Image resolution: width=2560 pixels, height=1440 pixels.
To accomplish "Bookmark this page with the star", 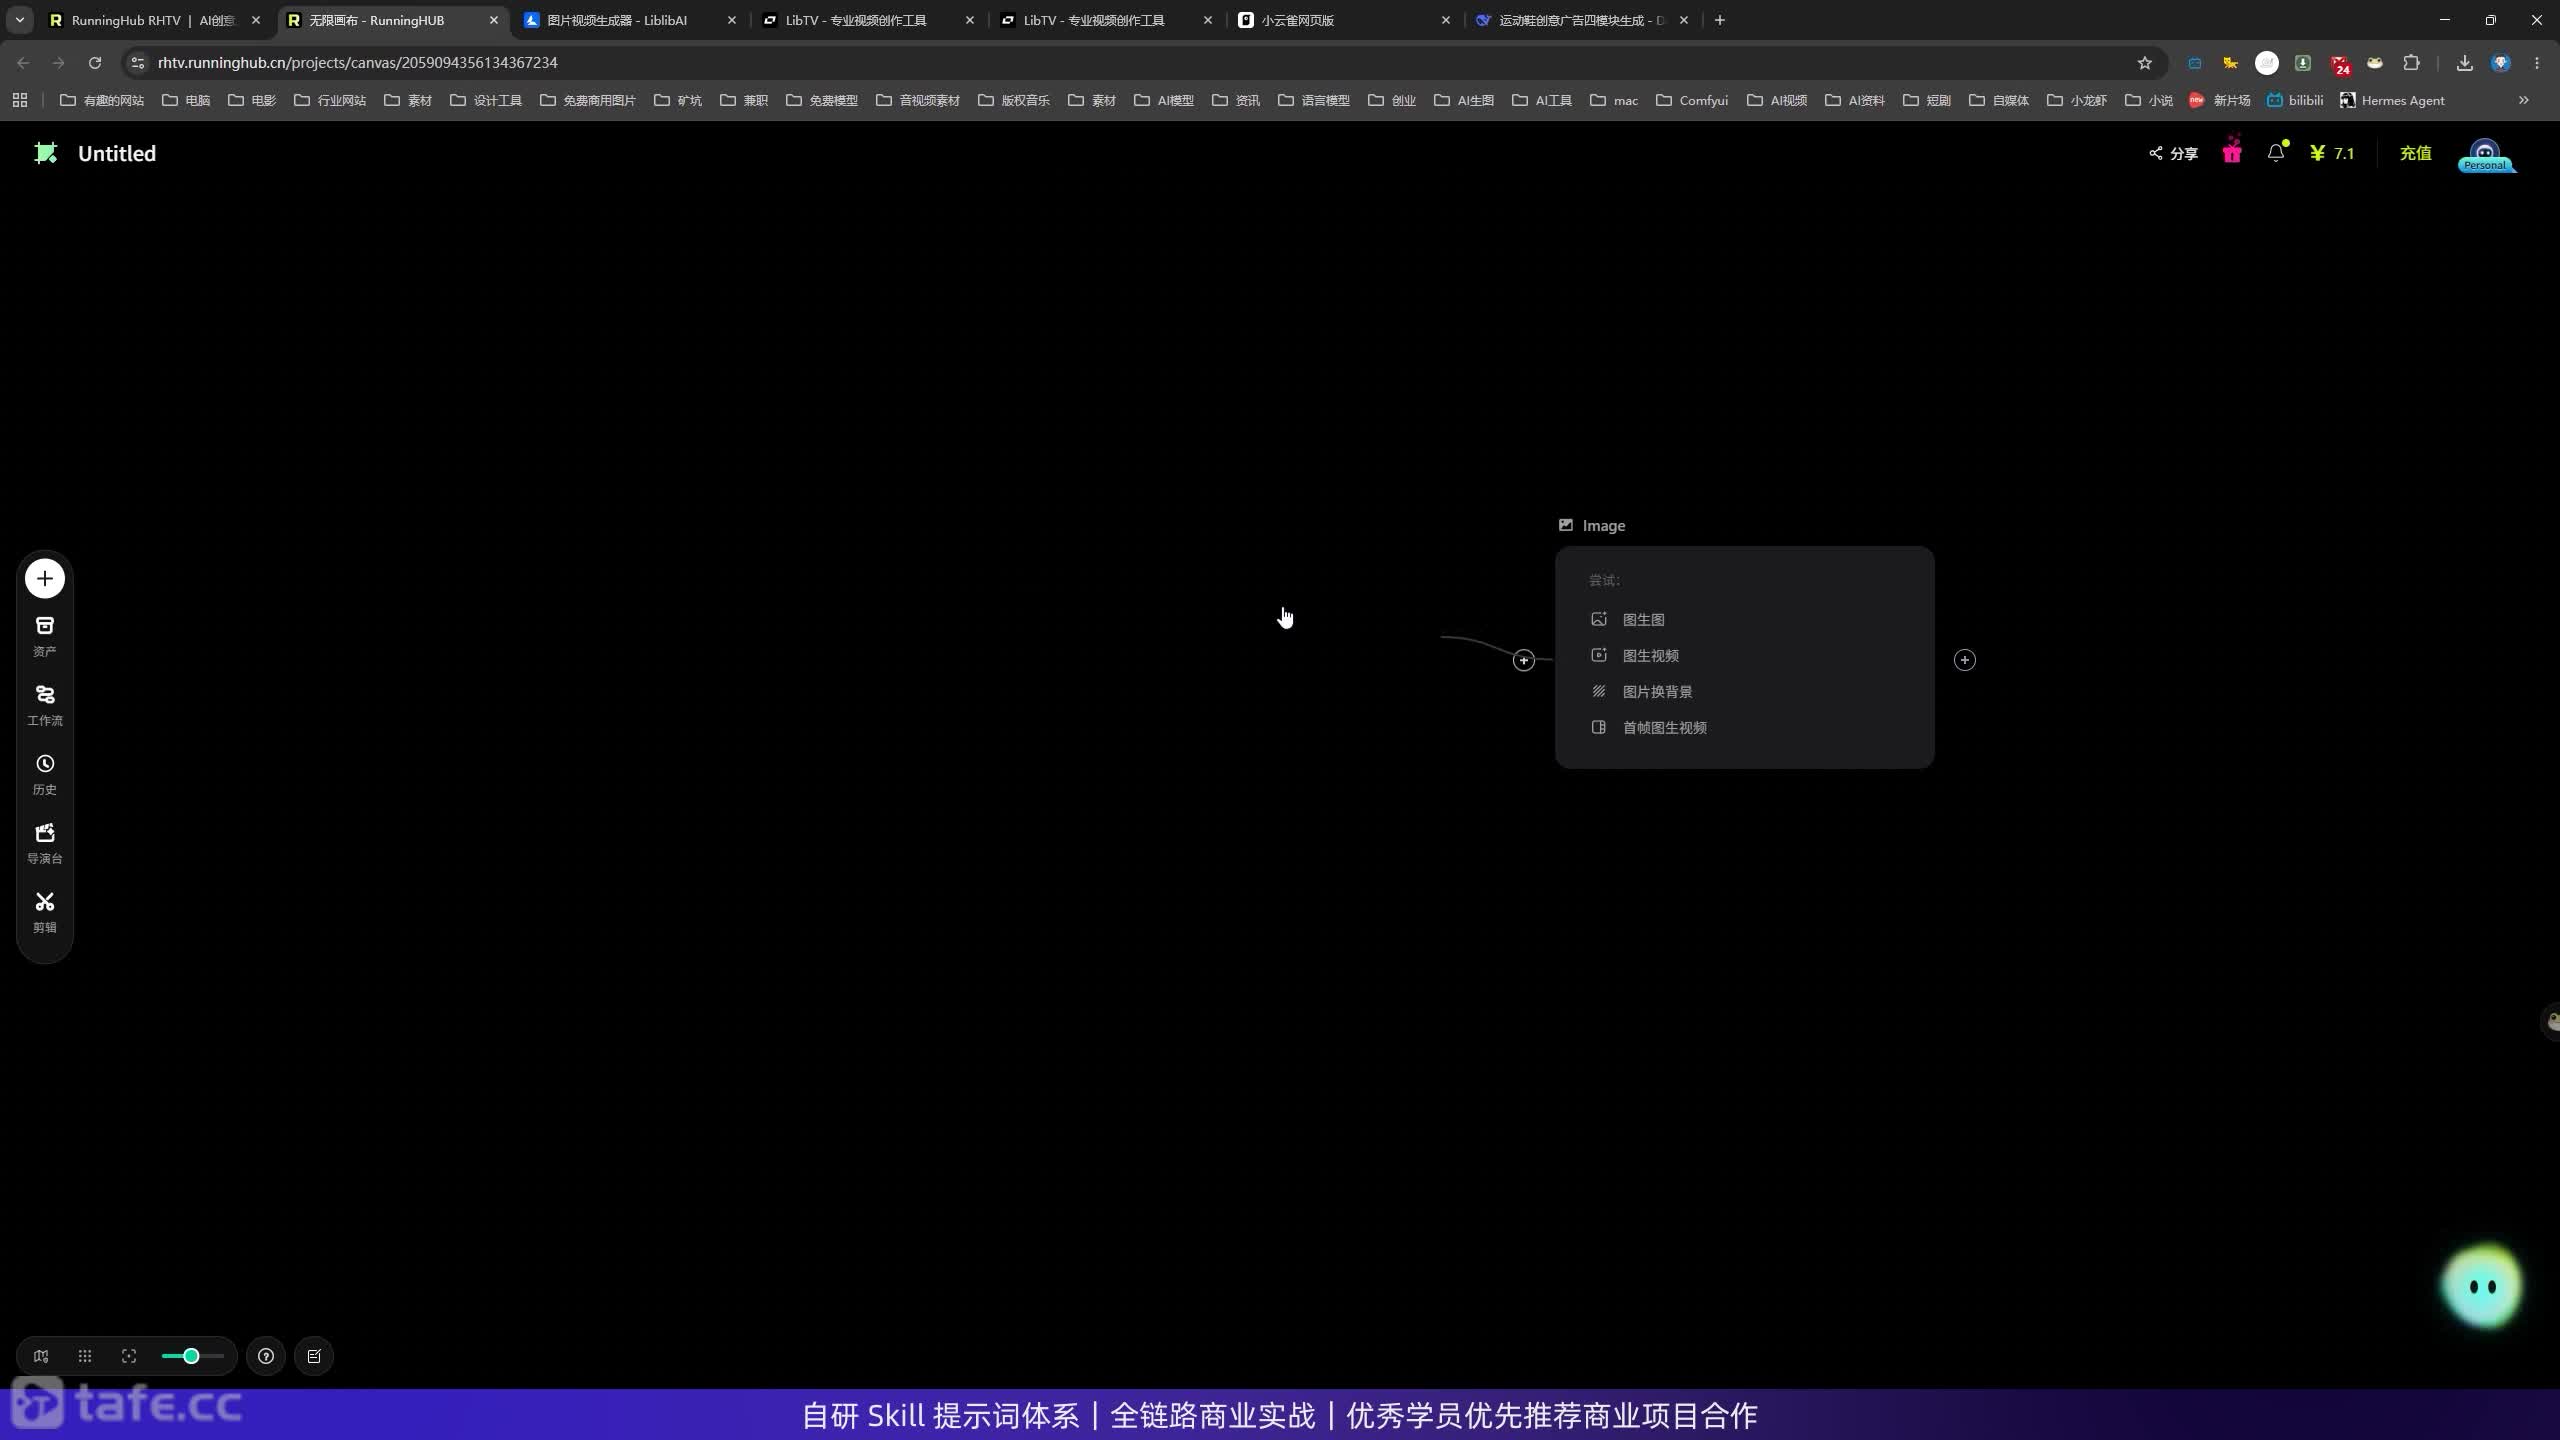I will point(2144,63).
